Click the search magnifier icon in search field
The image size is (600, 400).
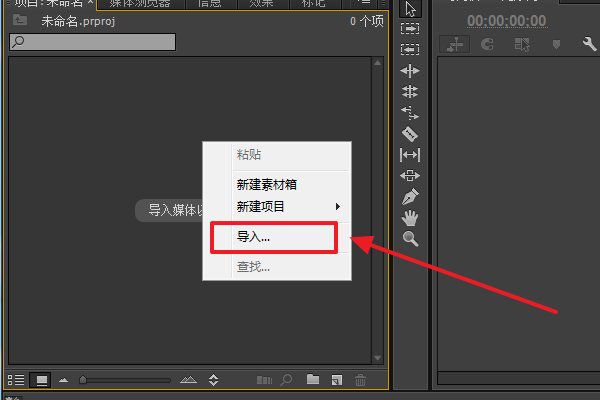(18, 41)
